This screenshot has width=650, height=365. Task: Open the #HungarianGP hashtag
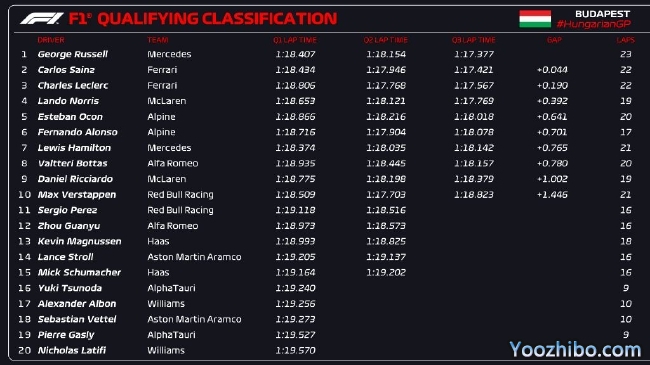pyautogui.click(x=593, y=24)
